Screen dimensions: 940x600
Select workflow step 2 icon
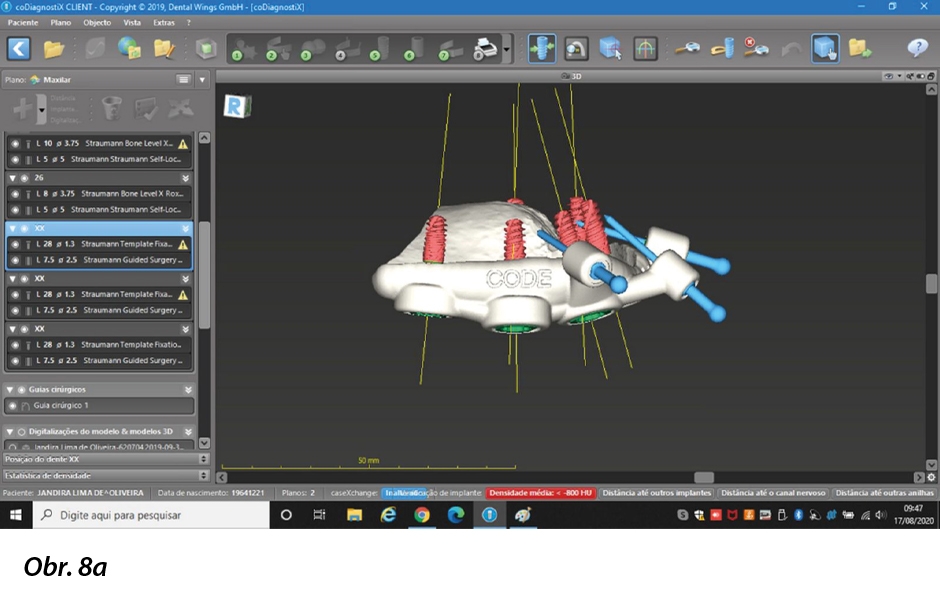tap(278, 49)
